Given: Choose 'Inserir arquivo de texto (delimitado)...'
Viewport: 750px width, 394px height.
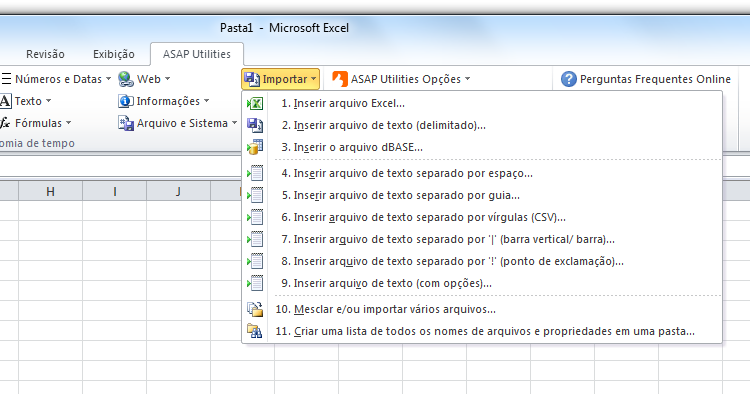Looking at the screenshot, I should pos(482,125).
